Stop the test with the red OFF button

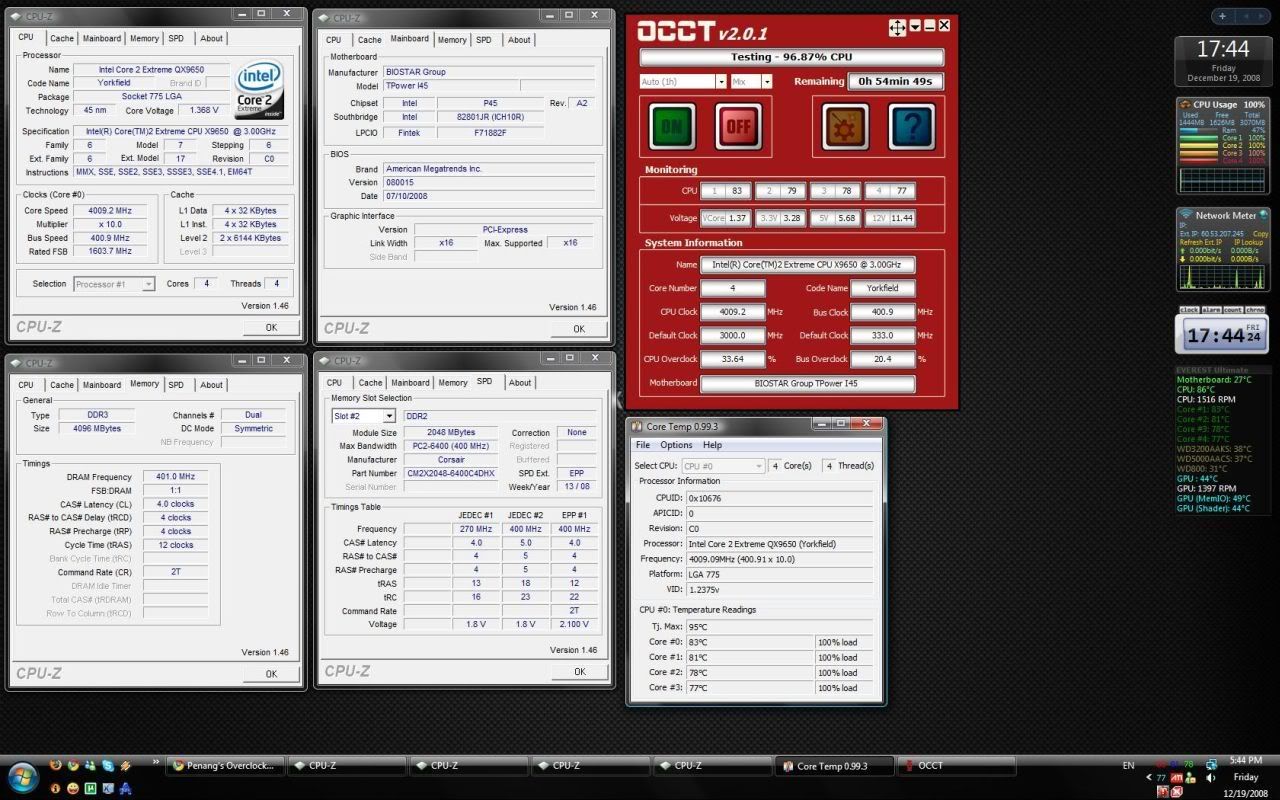point(738,127)
